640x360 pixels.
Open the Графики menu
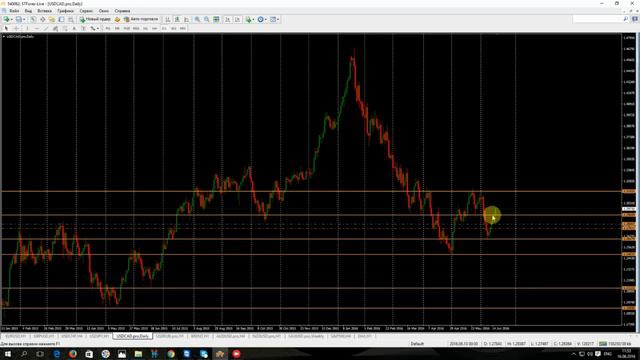click(65, 11)
